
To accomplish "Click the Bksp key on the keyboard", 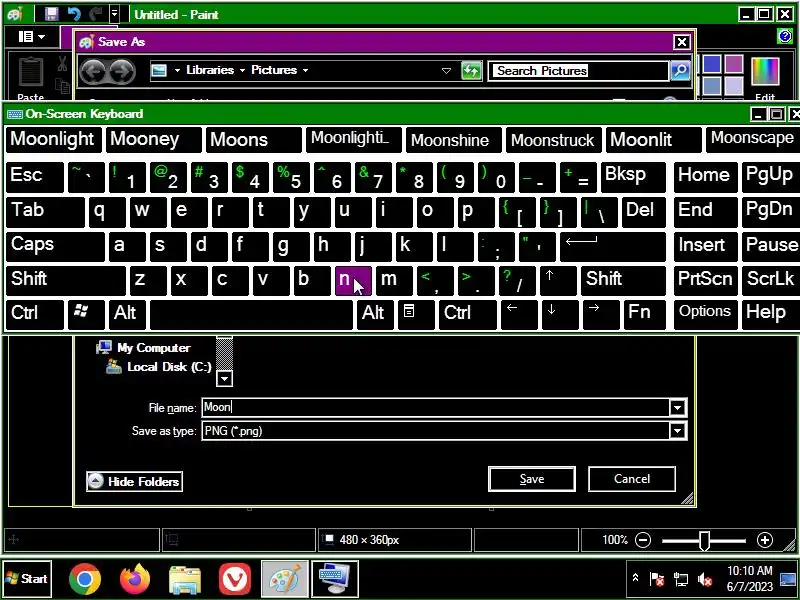I will point(633,177).
